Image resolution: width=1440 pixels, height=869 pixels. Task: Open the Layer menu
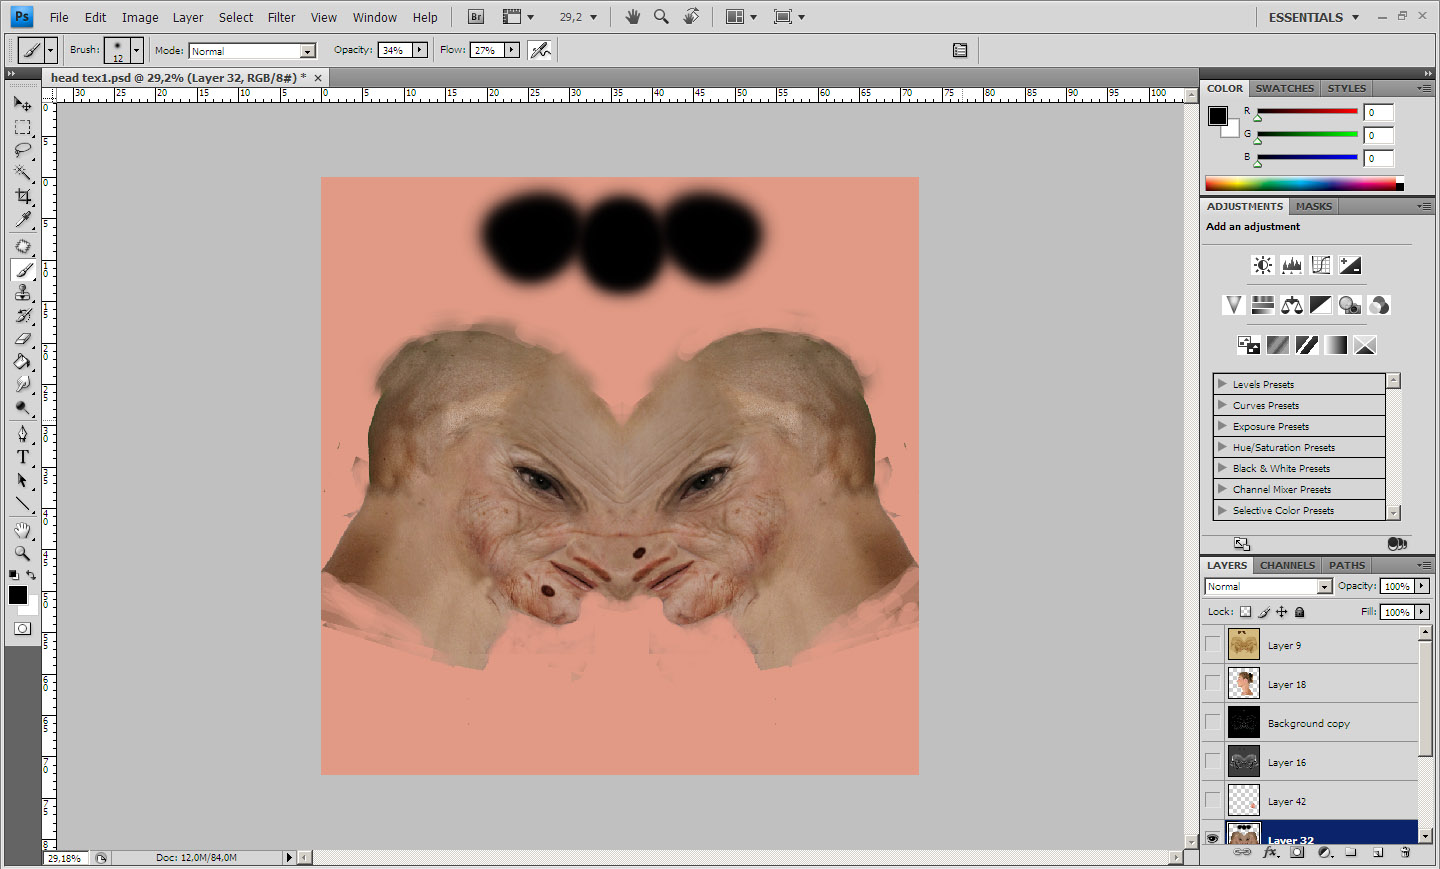pyautogui.click(x=188, y=17)
